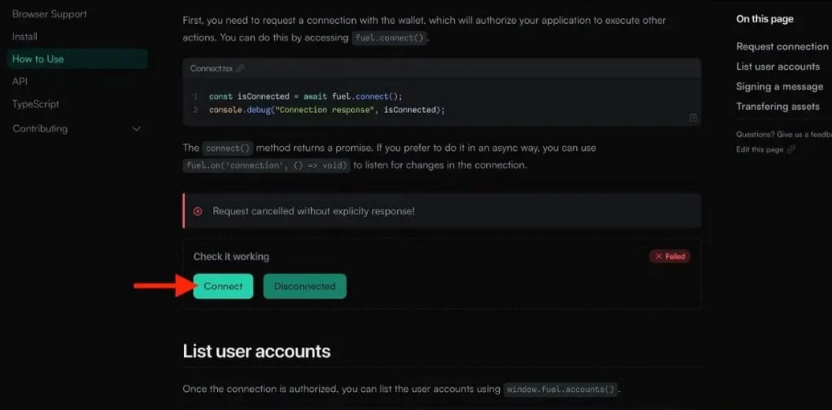
Task: Click the List user accounts heading
Action: [256, 351]
